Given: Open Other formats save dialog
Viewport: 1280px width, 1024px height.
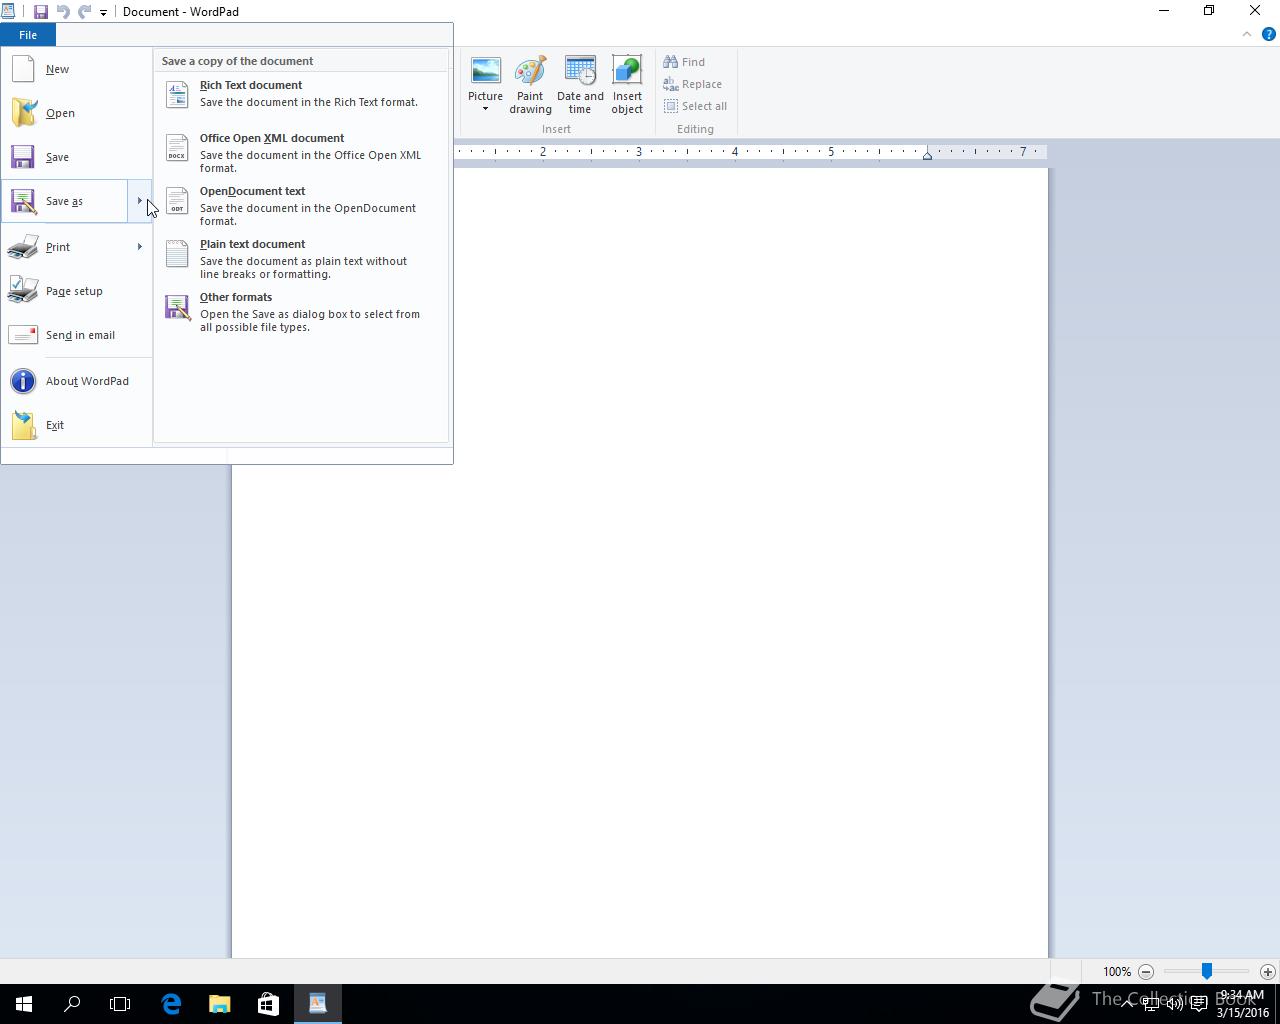Looking at the screenshot, I should [x=301, y=312].
